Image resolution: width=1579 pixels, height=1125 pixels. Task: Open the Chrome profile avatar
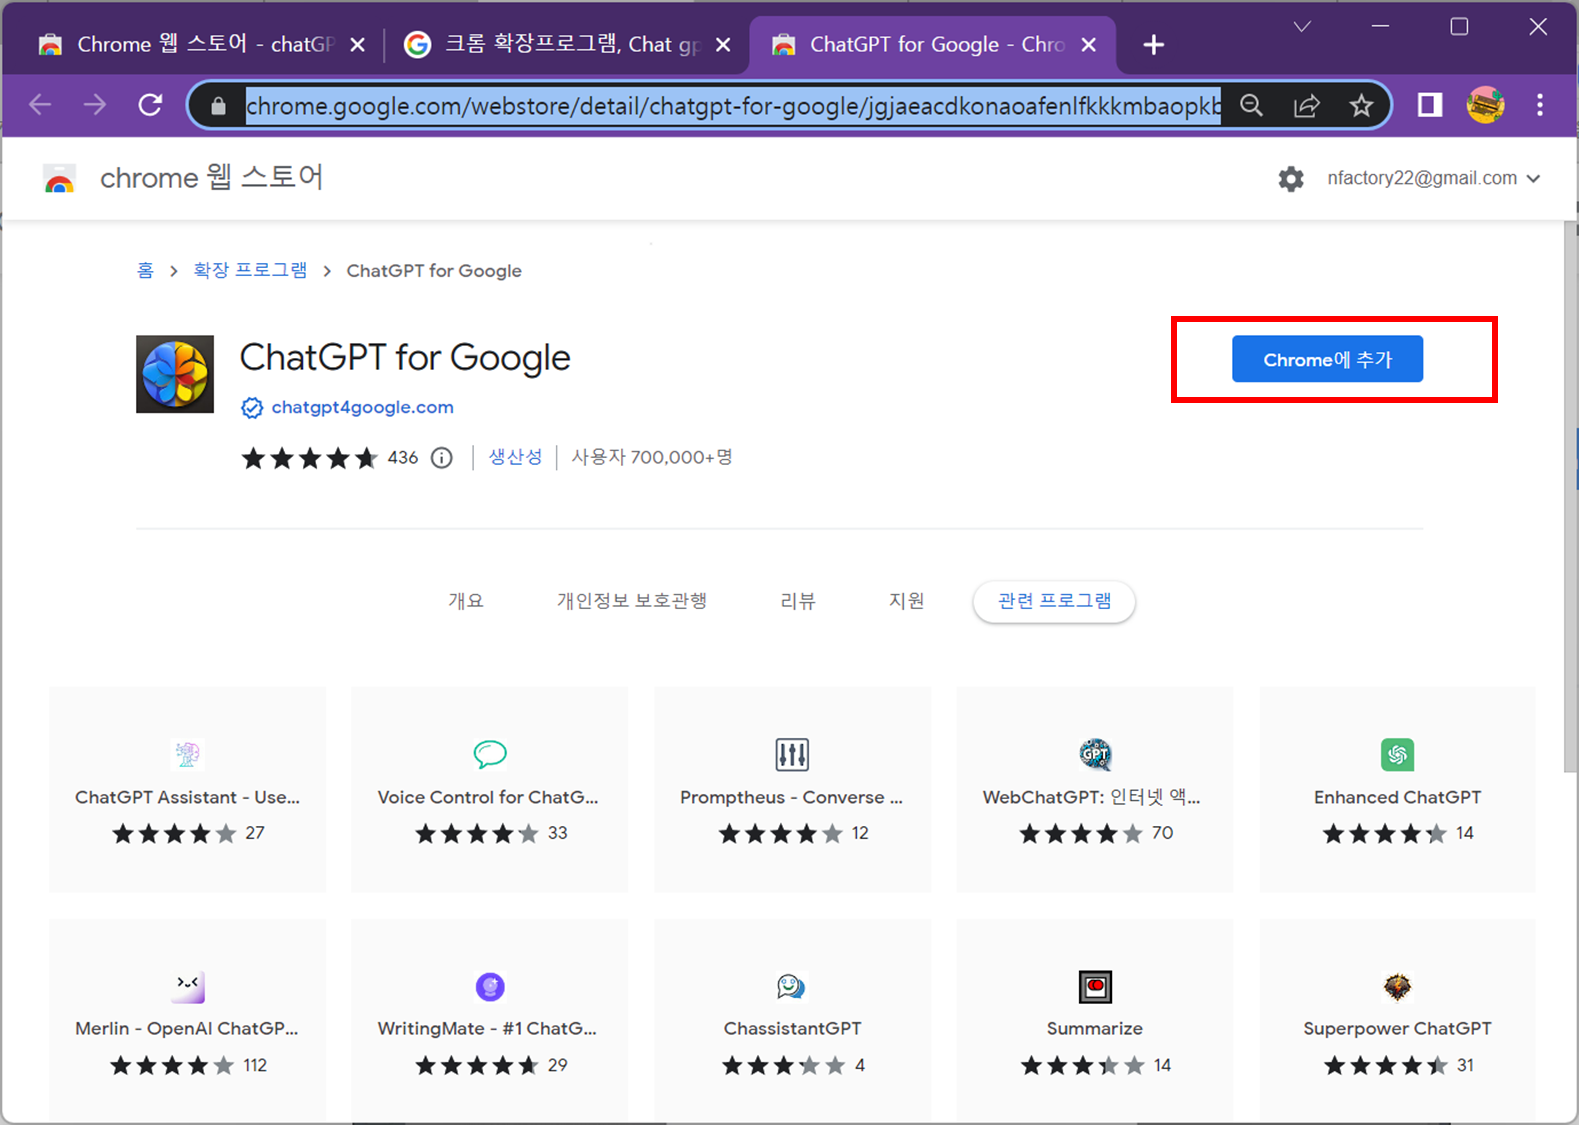1485,105
